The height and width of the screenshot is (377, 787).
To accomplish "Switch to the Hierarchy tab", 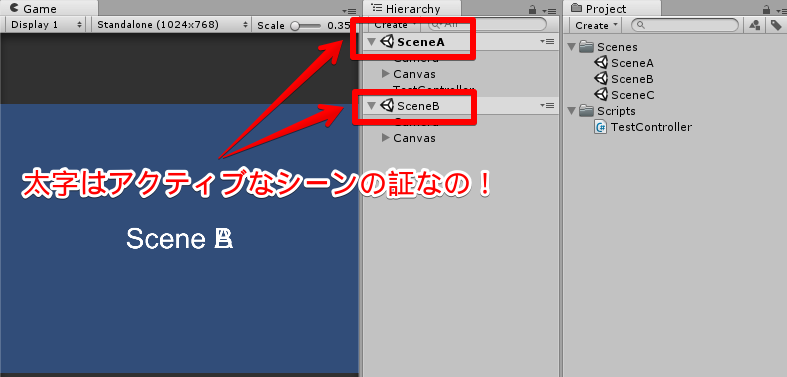I will [x=412, y=9].
